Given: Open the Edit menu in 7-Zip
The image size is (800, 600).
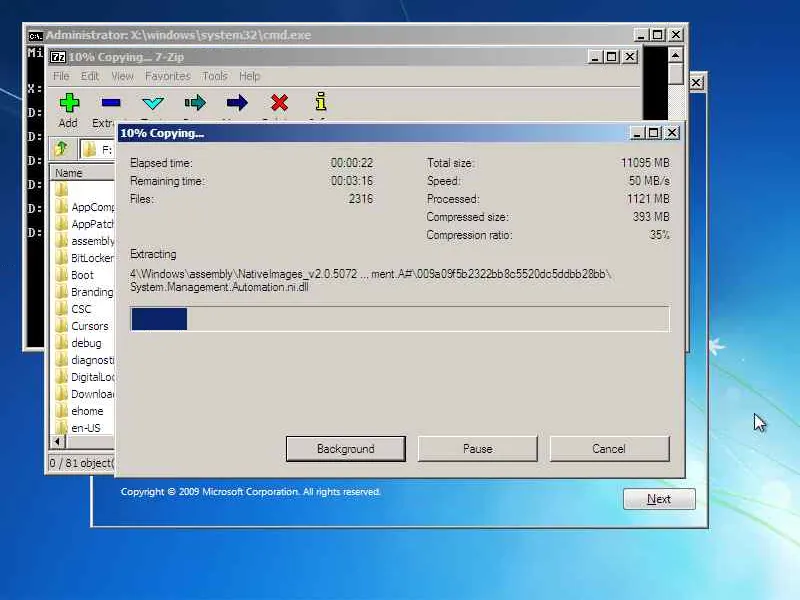Looking at the screenshot, I should click(x=90, y=76).
